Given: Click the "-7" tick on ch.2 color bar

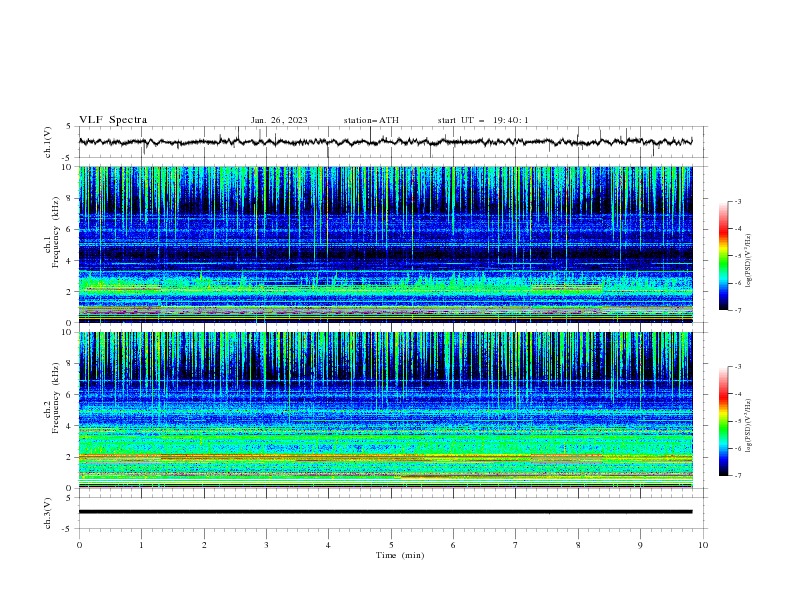Looking at the screenshot, I should coord(738,476).
